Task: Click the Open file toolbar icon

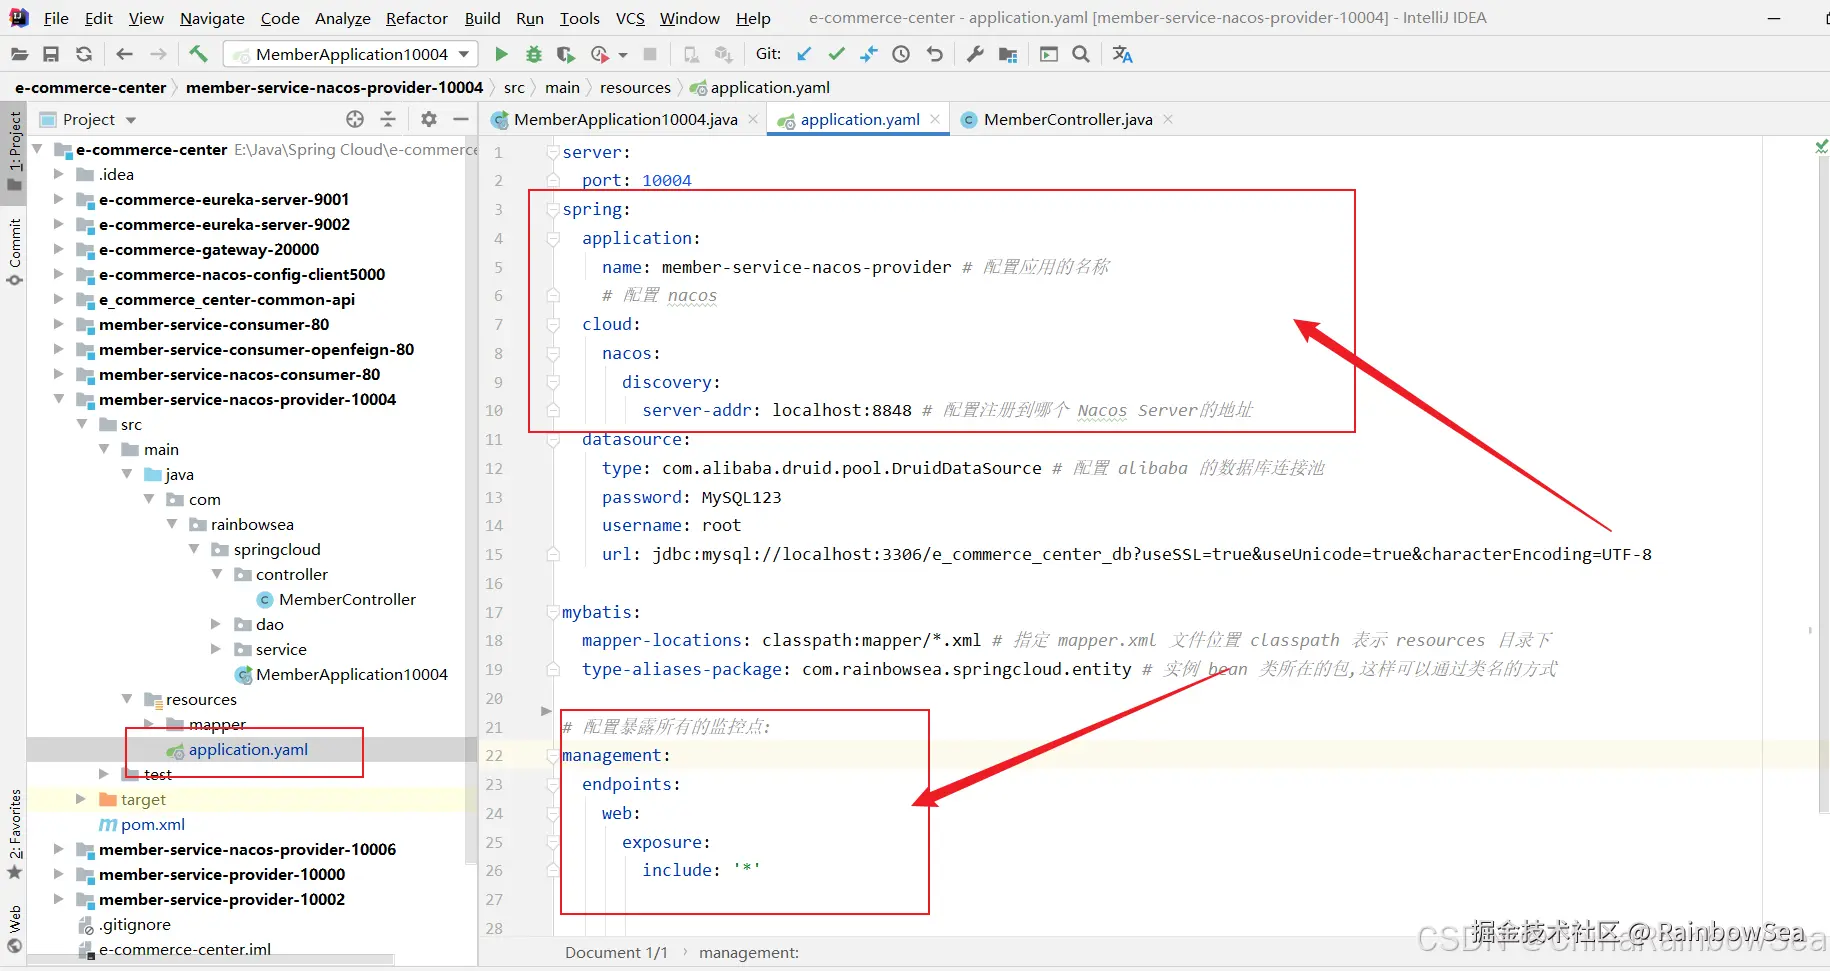Action: click(x=19, y=54)
